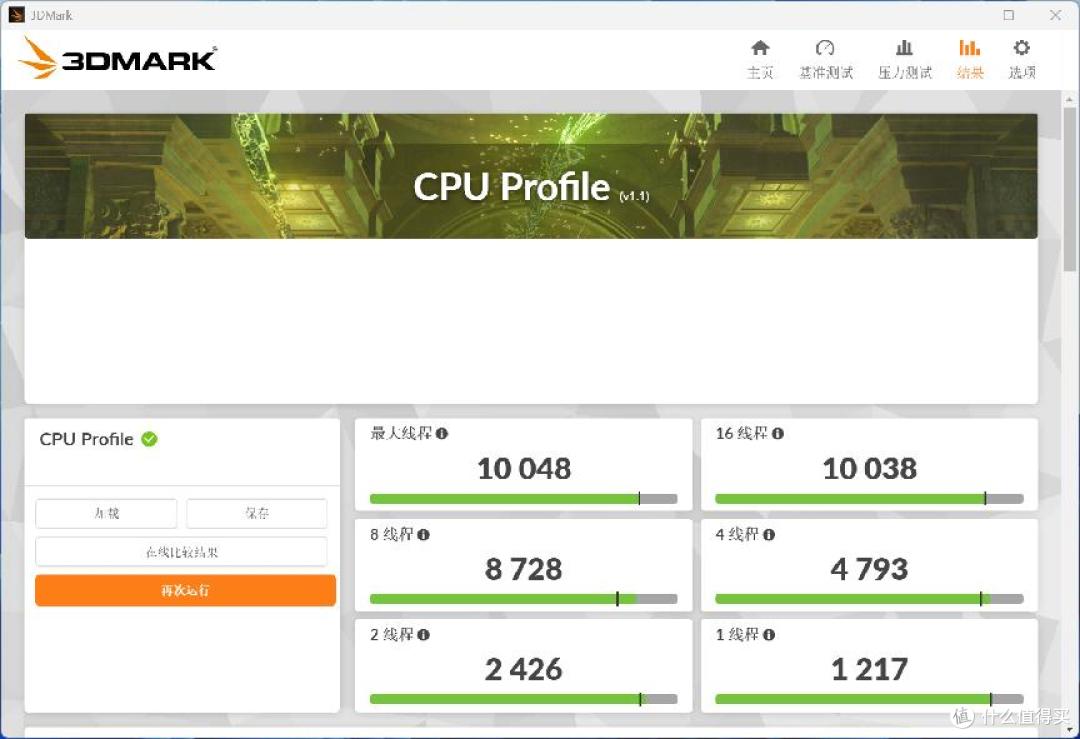The image size is (1080, 739).
Task: Show info icon for 16 threads score
Action: [x=778, y=433]
